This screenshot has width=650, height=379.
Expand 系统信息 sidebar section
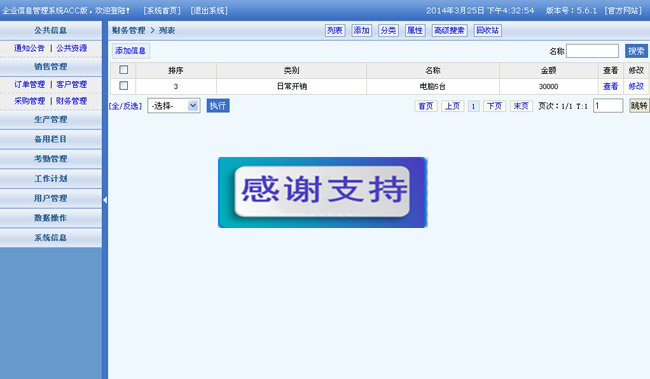51,238
